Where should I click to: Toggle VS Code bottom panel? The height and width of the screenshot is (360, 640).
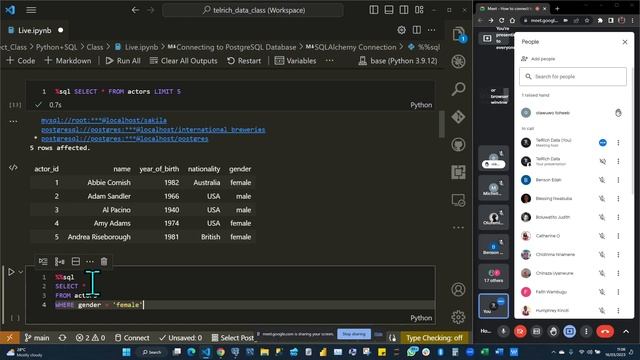pyautogui.click(x=389, y=10)
